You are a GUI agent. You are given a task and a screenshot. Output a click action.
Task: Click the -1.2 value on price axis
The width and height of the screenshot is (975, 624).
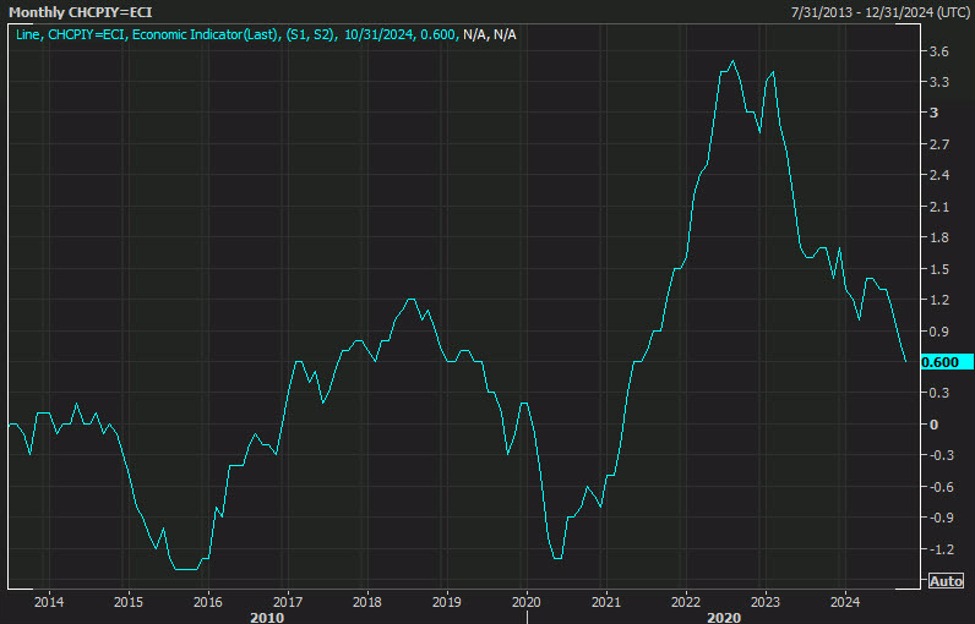939,549
